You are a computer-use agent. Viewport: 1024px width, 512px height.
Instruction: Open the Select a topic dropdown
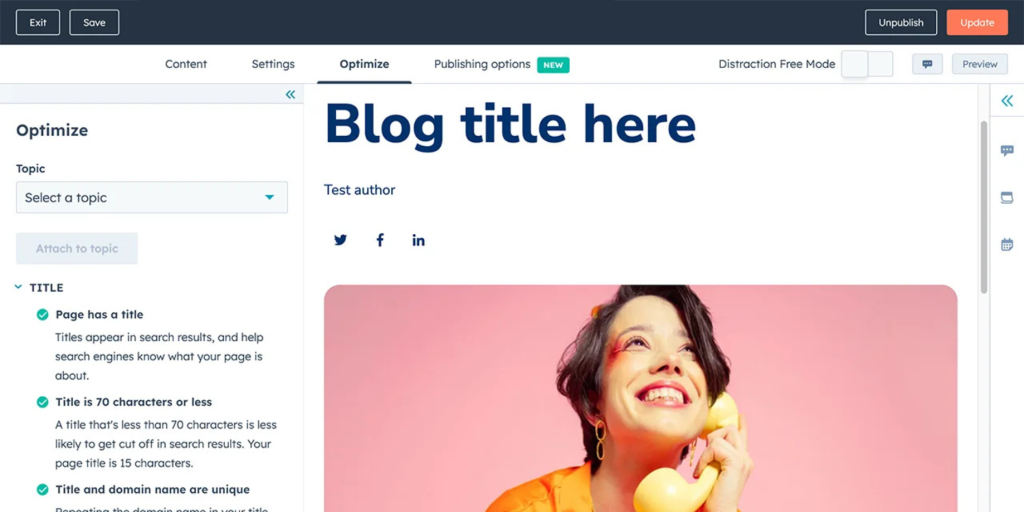pyautogui.click(x=152, y=197)
